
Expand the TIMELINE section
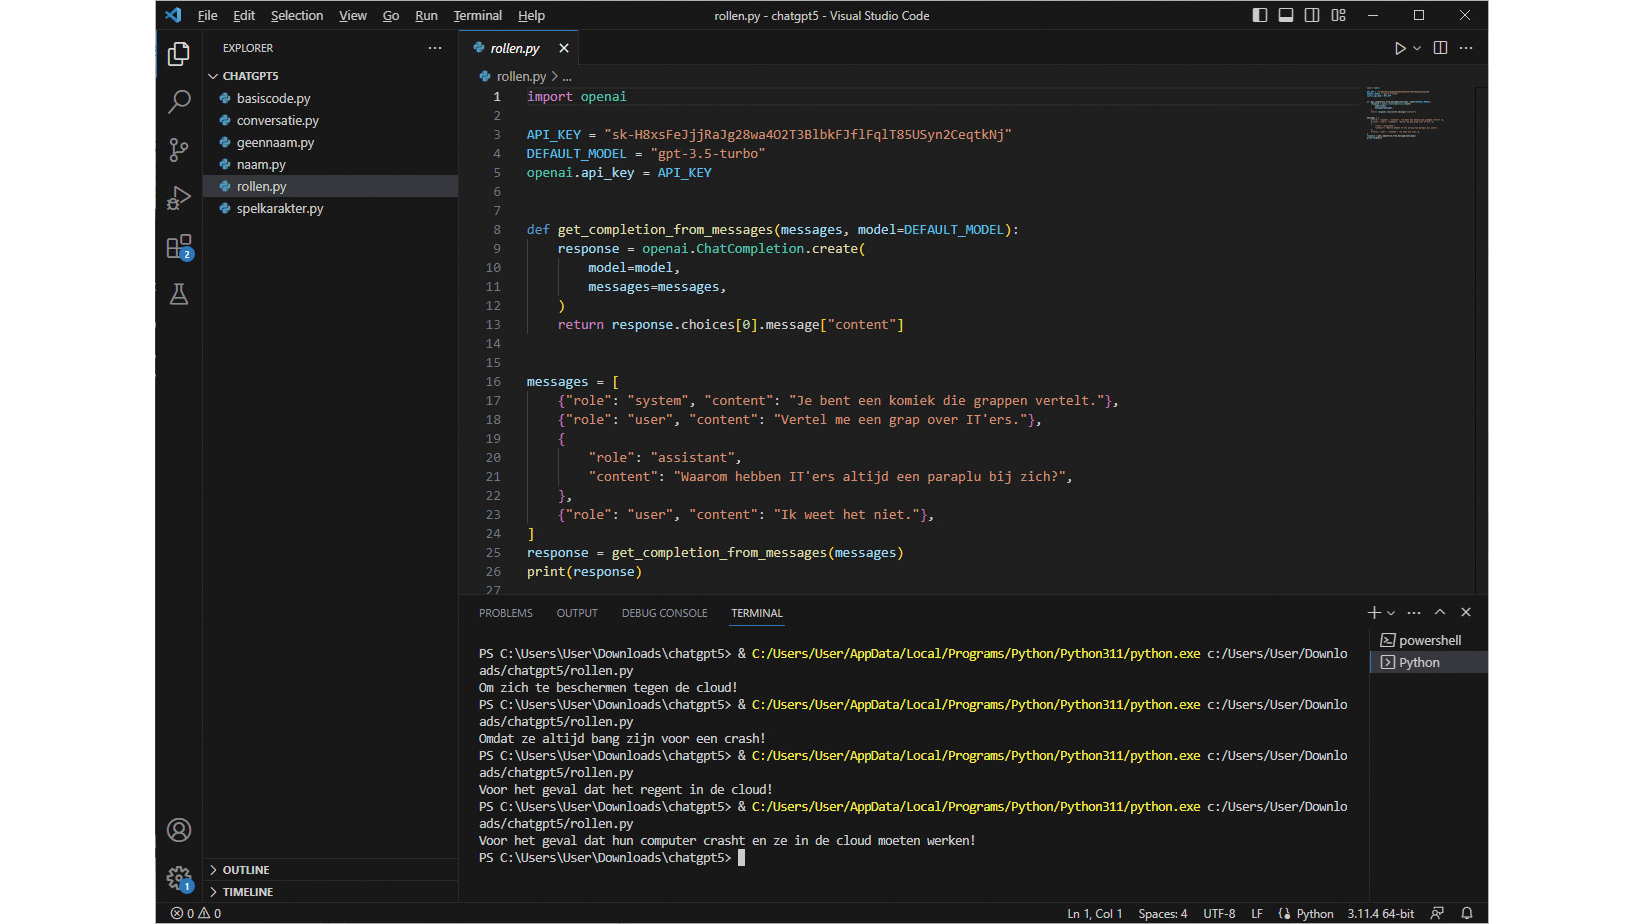tap(247, 892)
